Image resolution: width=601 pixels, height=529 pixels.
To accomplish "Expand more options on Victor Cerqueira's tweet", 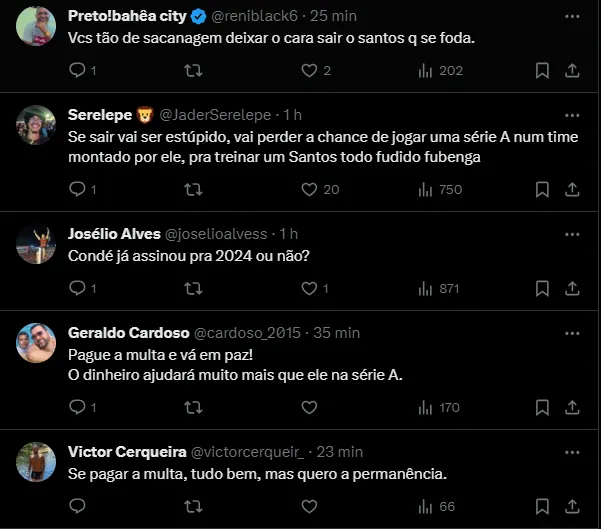I will pos(571,451).
